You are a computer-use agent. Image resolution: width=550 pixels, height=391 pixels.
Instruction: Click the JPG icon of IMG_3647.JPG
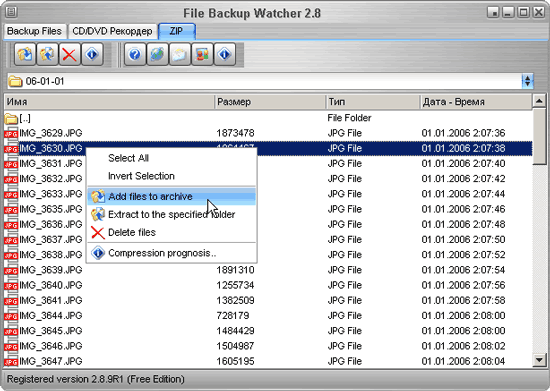click(x=11, y=362)
